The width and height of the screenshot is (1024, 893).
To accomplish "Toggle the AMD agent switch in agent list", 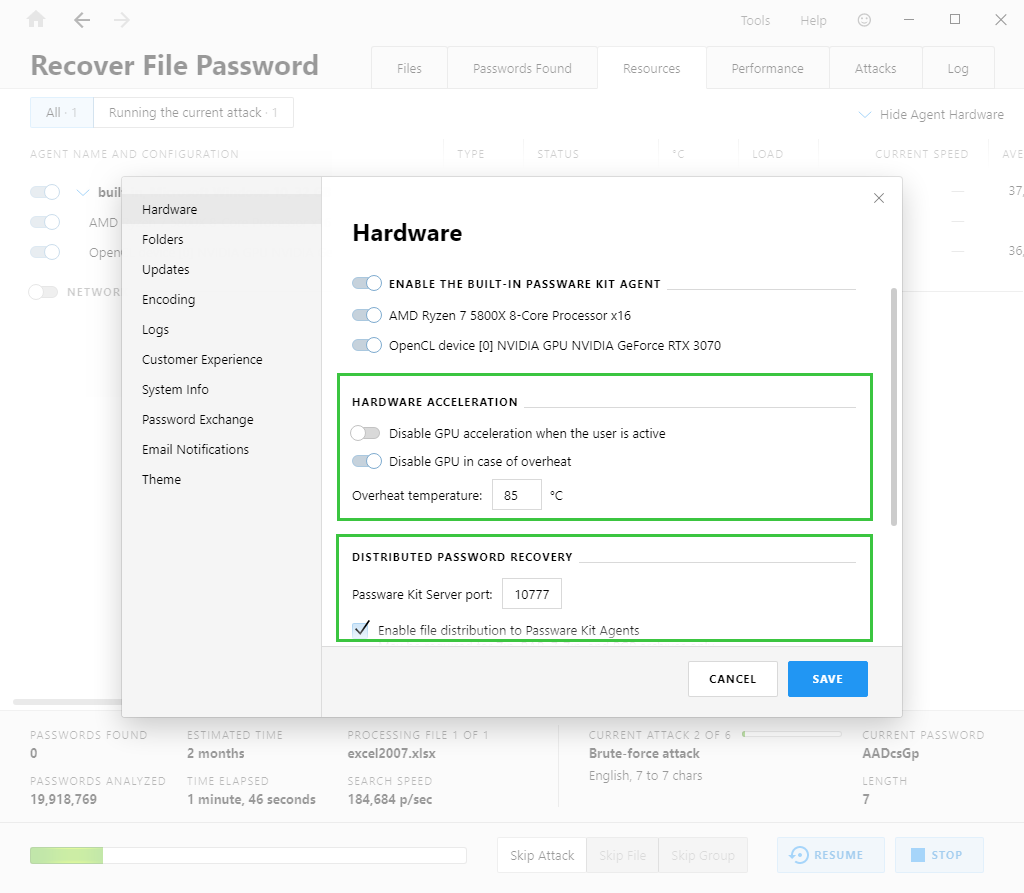I will click(x=45, y=222).
